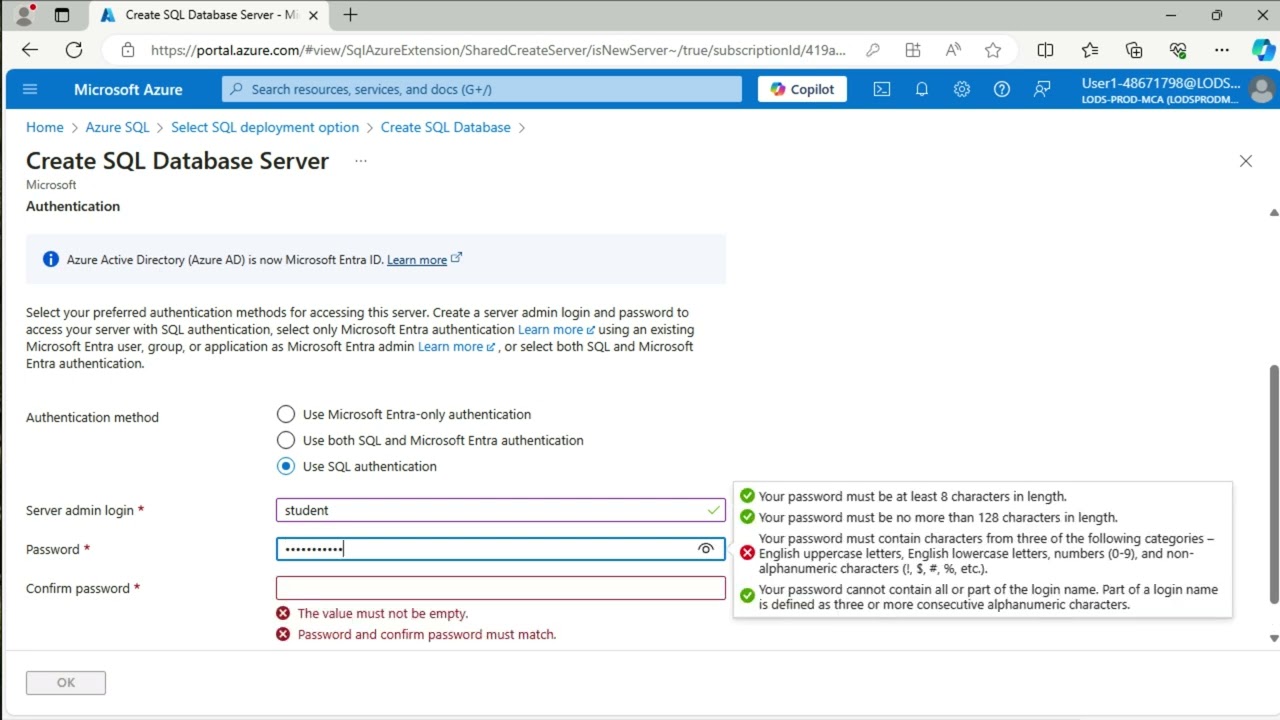Viewport: 1280px width, 720px height.
Task: Select Use SQL authentication option
Action: 357,466
